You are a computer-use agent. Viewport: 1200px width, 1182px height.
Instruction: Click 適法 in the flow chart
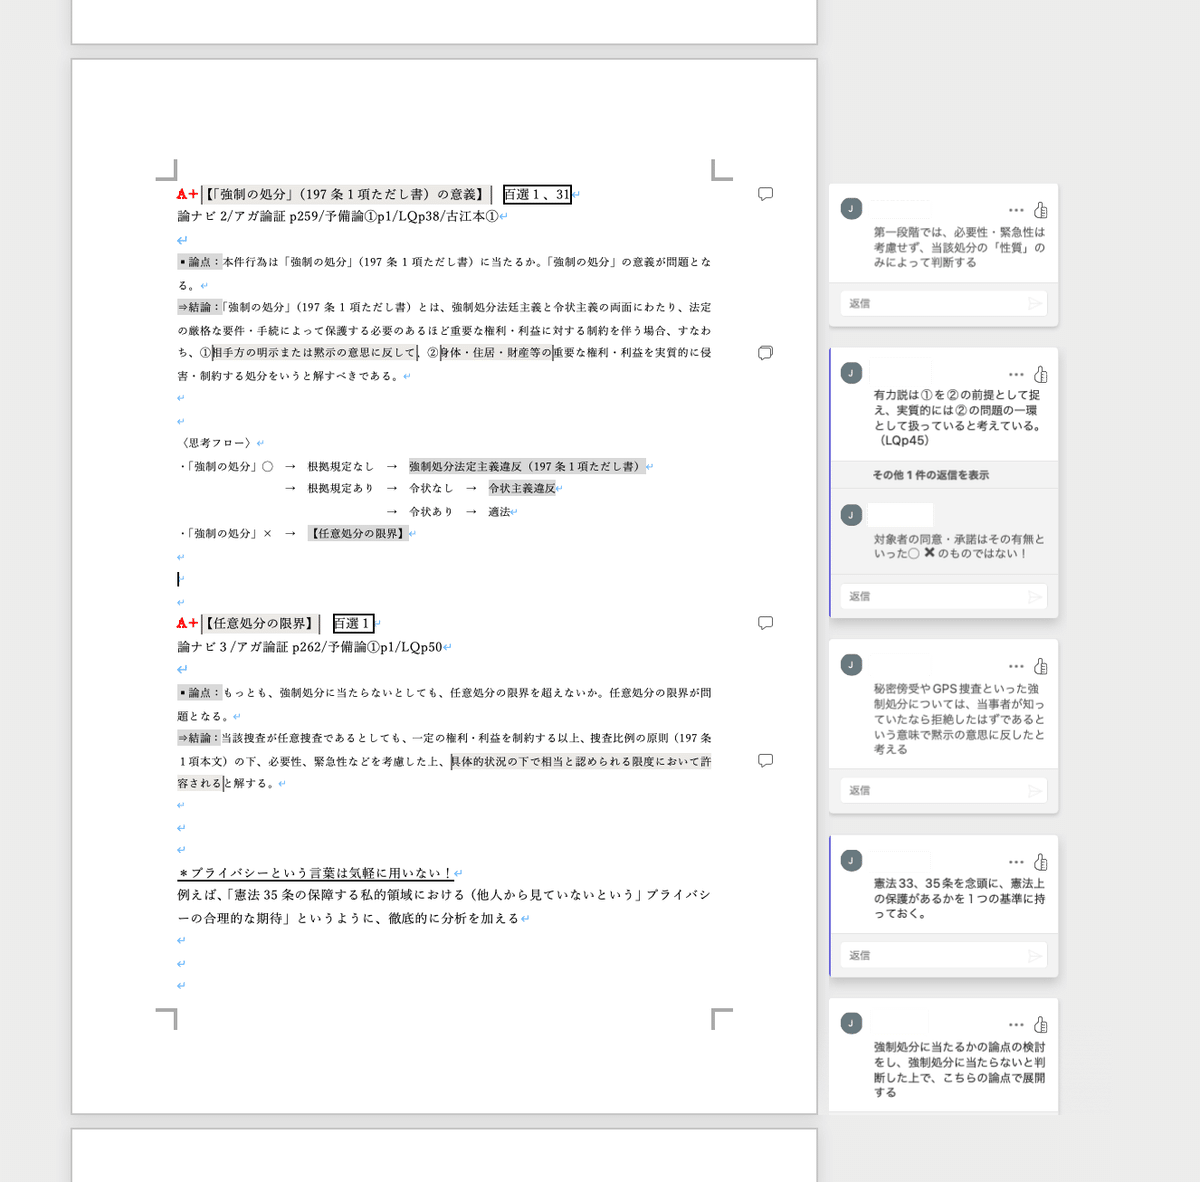499,512
